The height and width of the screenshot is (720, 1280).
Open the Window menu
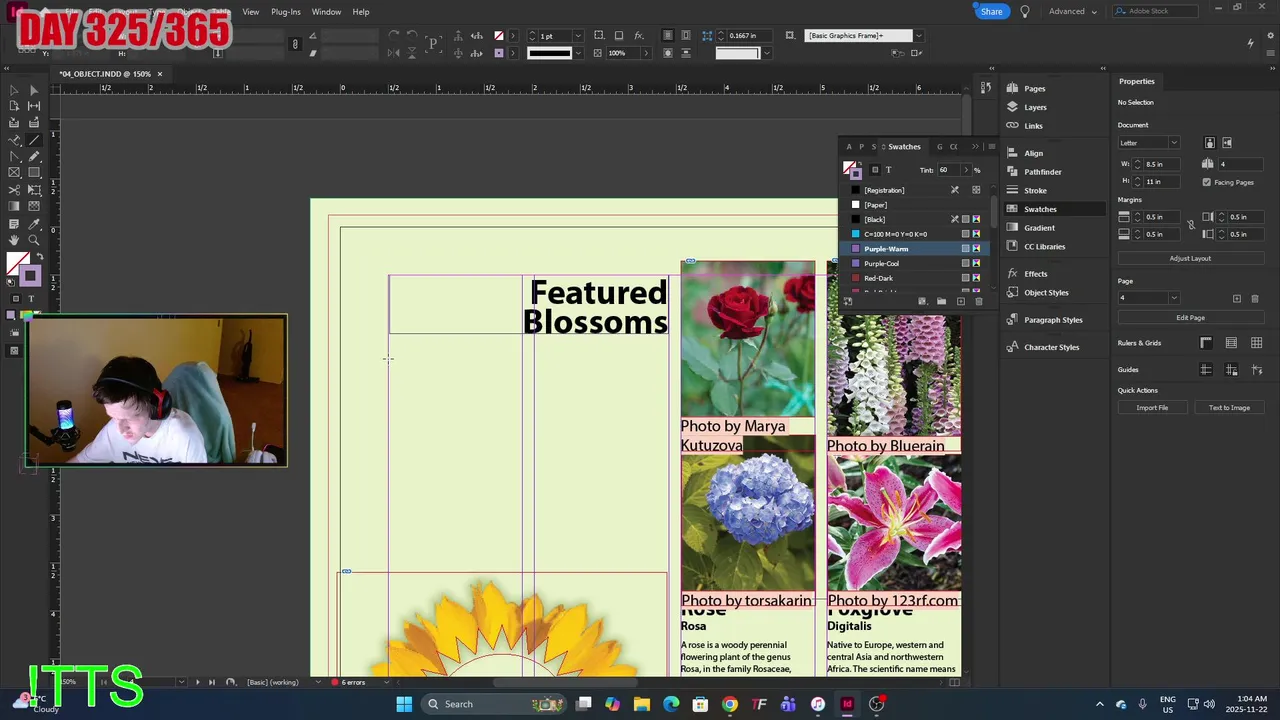[x=326, y=12]
